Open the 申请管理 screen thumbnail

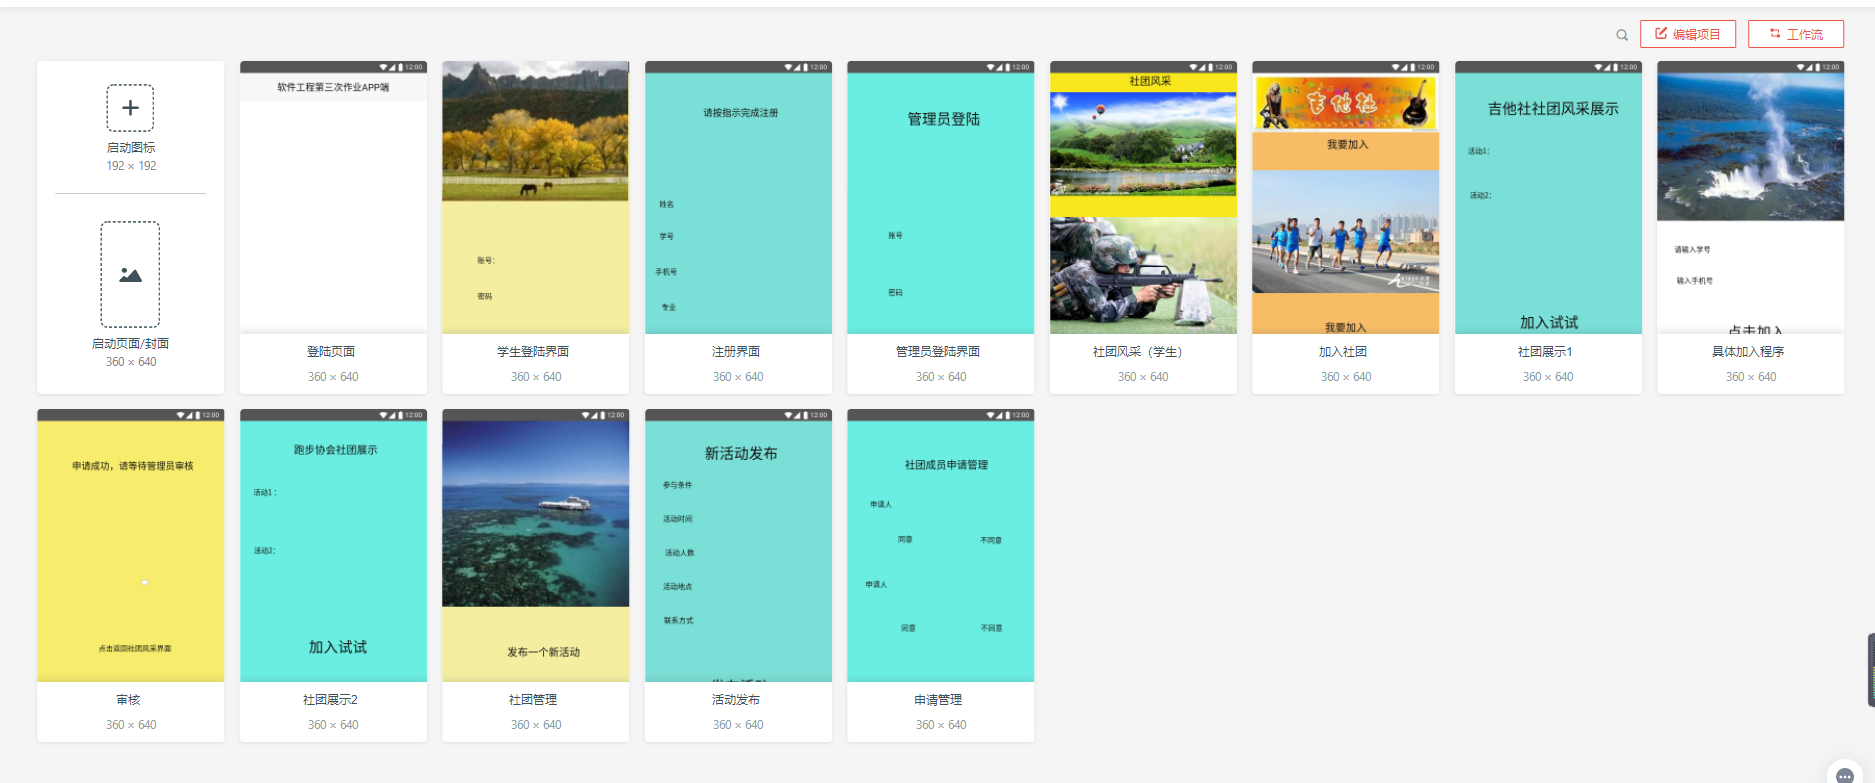click(x=941, y=545)
